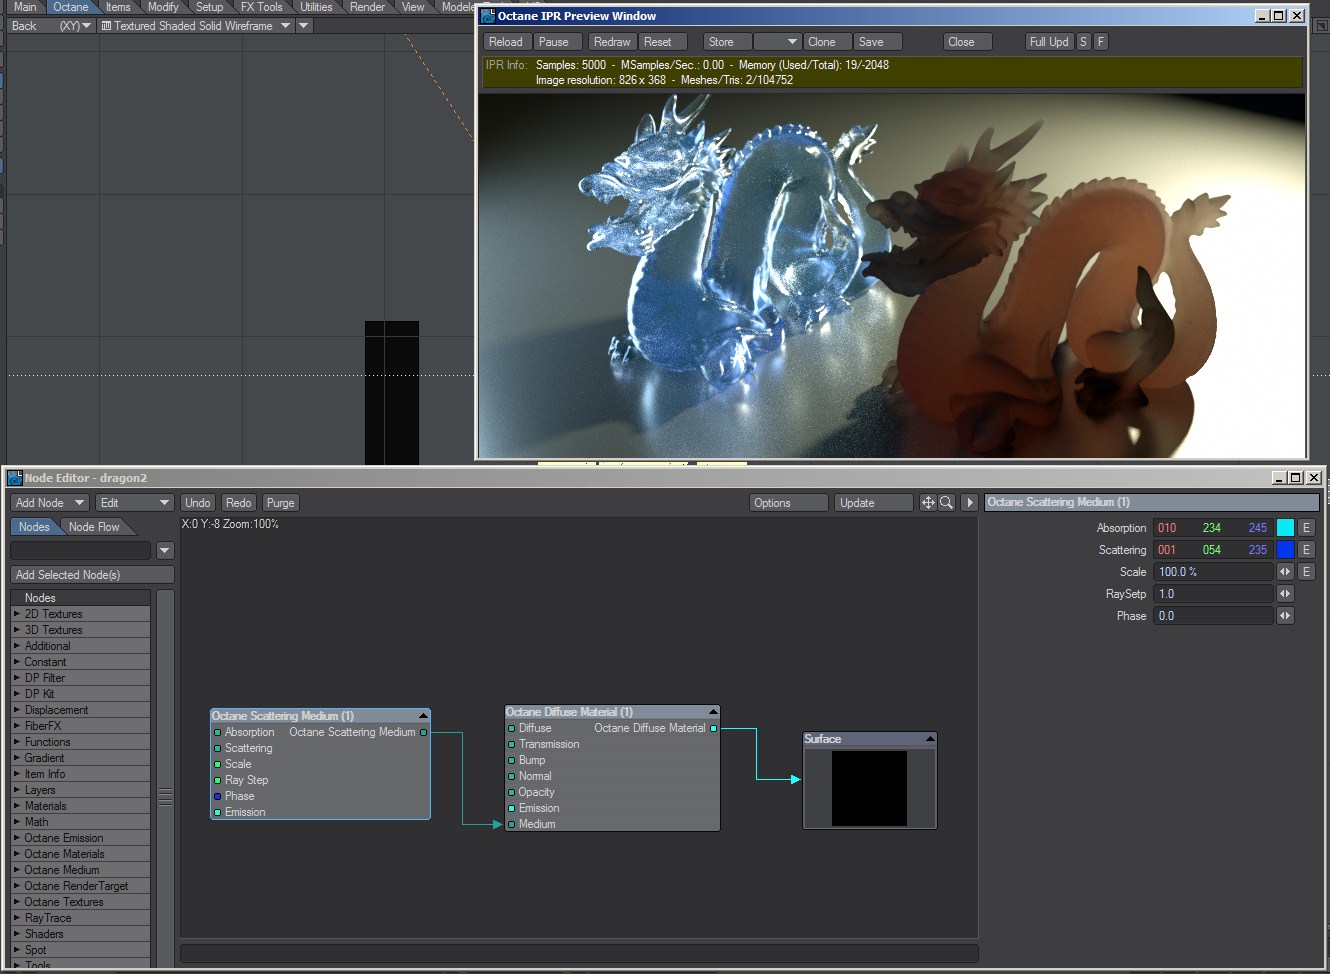Click the node search input field
This screenshot has height=974, width=1330.
pos(81,551)
